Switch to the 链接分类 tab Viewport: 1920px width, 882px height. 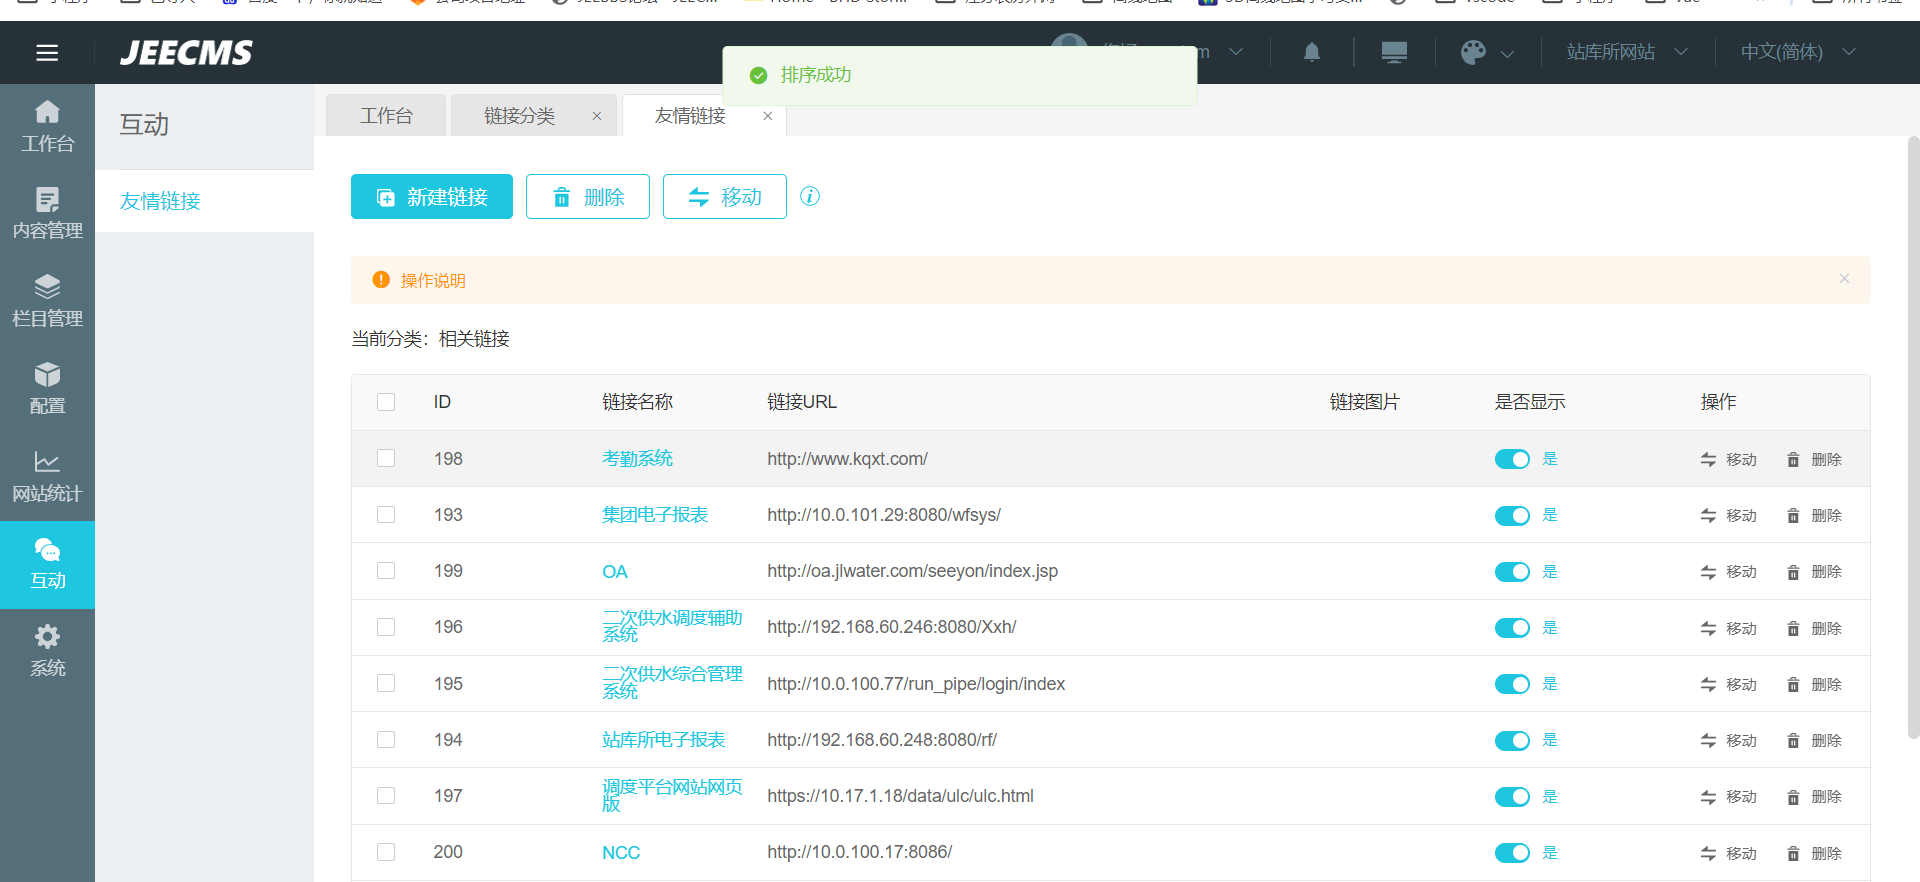[519, 116]
